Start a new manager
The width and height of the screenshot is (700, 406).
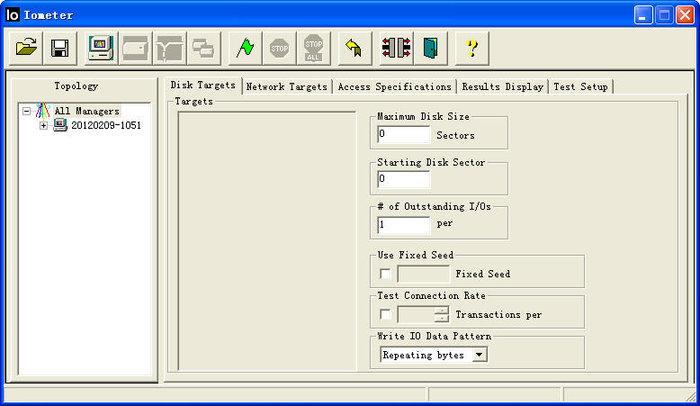[x=101, y=48]
